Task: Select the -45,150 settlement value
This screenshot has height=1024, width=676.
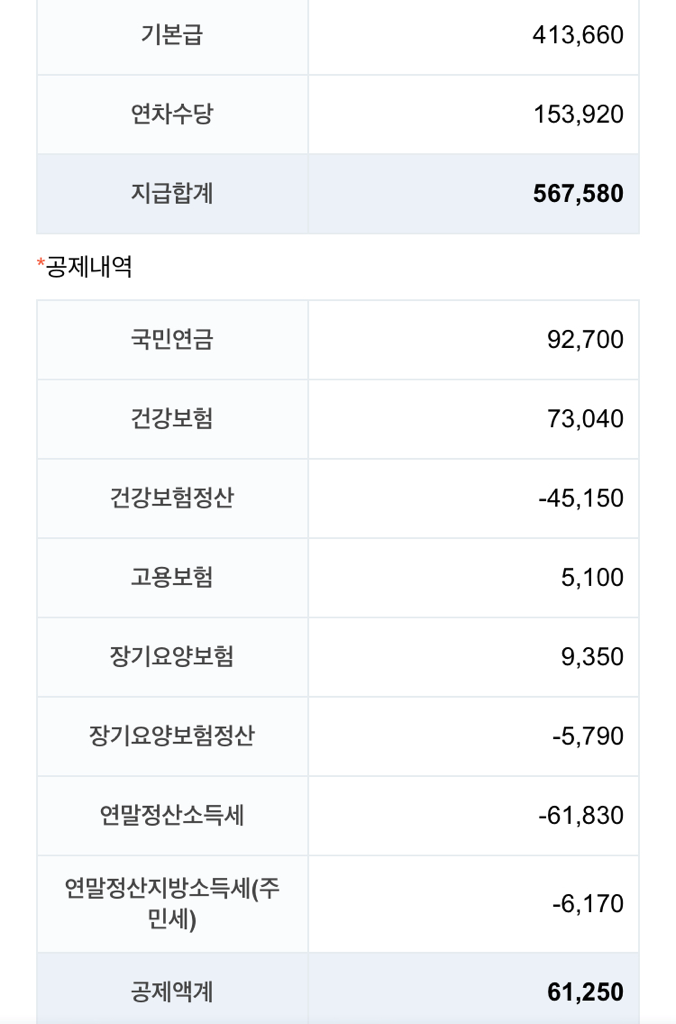Action: coord(580,497)
